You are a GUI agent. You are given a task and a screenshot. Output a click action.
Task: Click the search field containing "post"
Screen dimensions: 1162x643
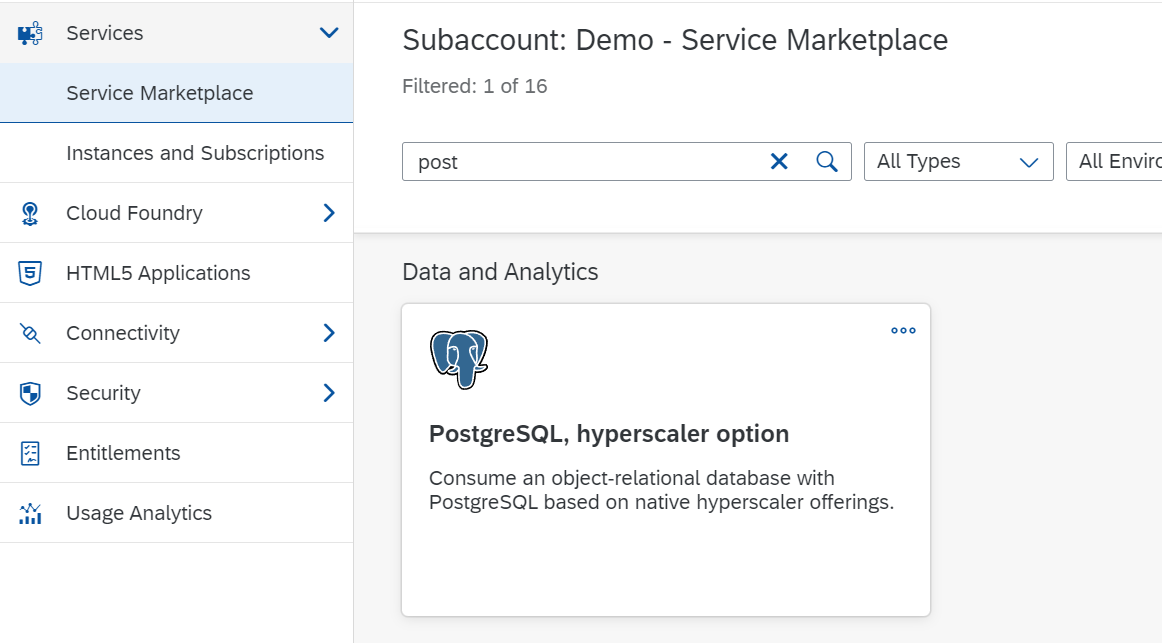click(x=580, y=162)
